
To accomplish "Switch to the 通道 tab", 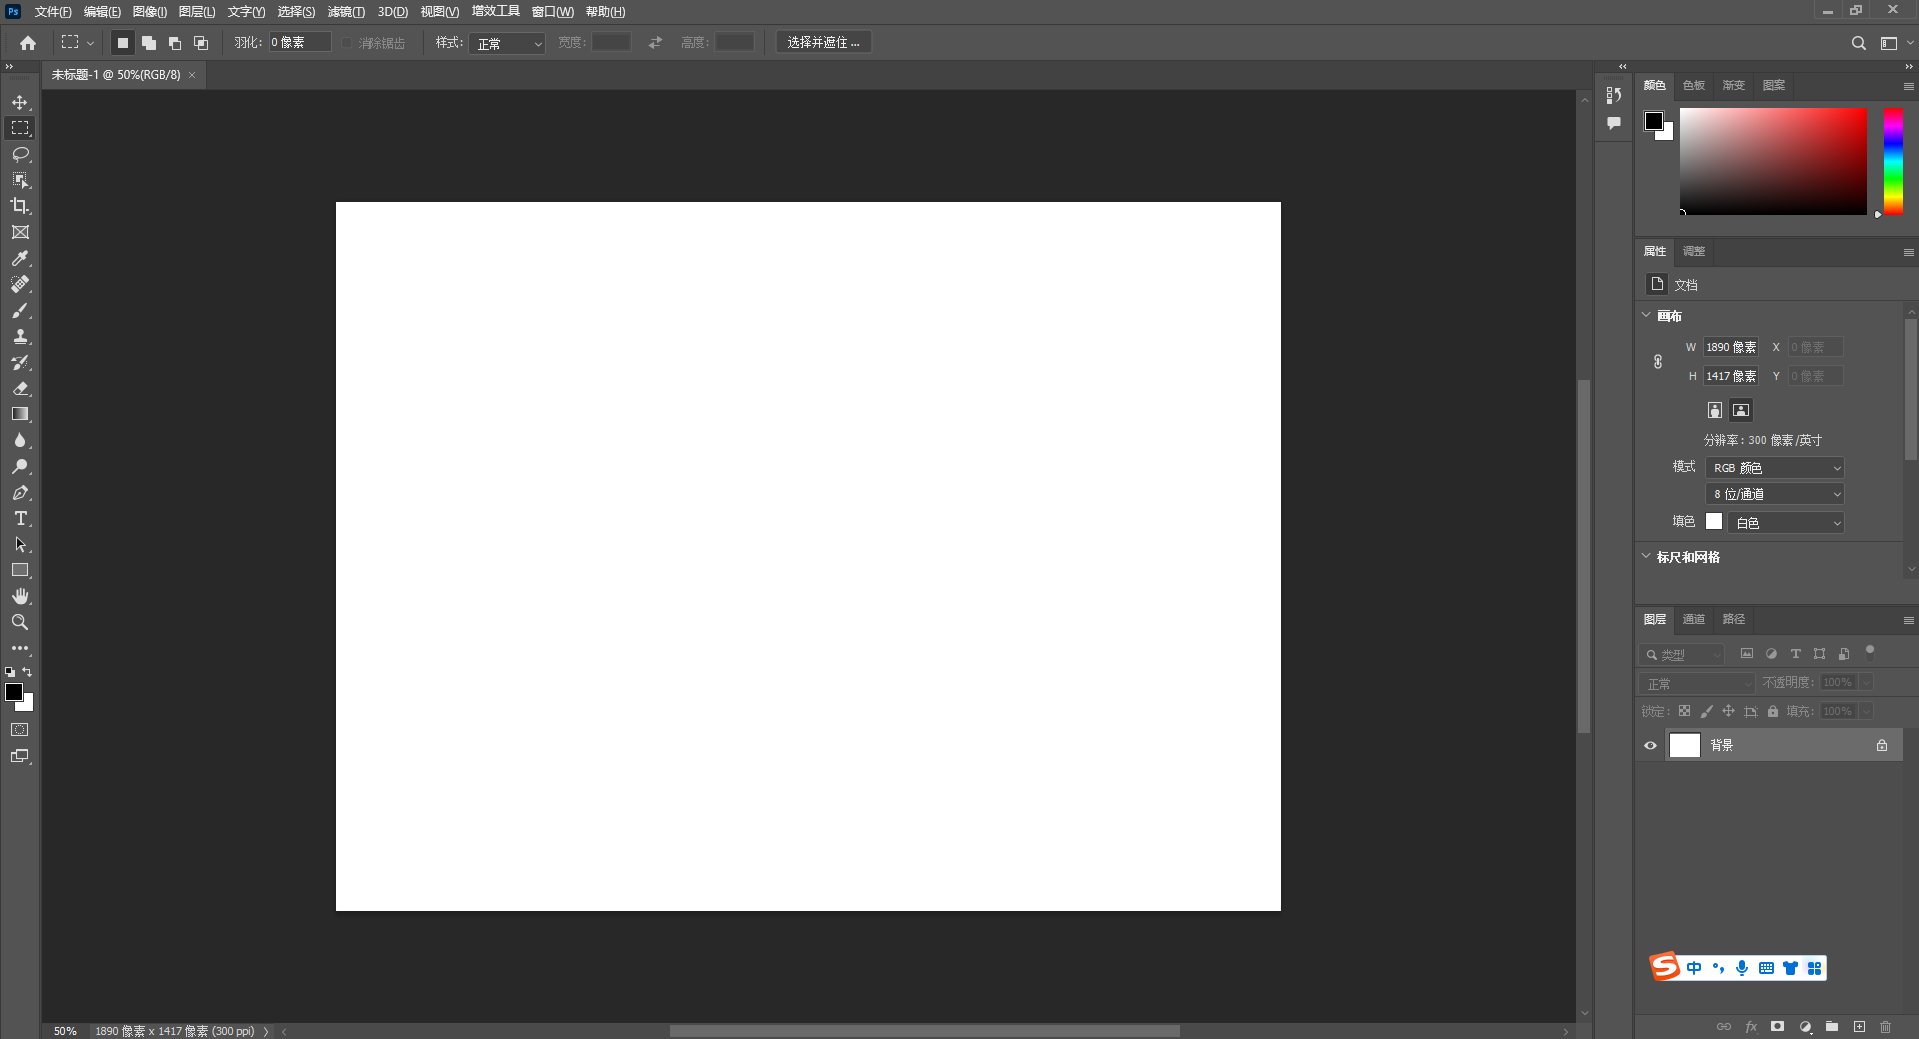I will click(x=1692, y=619).
